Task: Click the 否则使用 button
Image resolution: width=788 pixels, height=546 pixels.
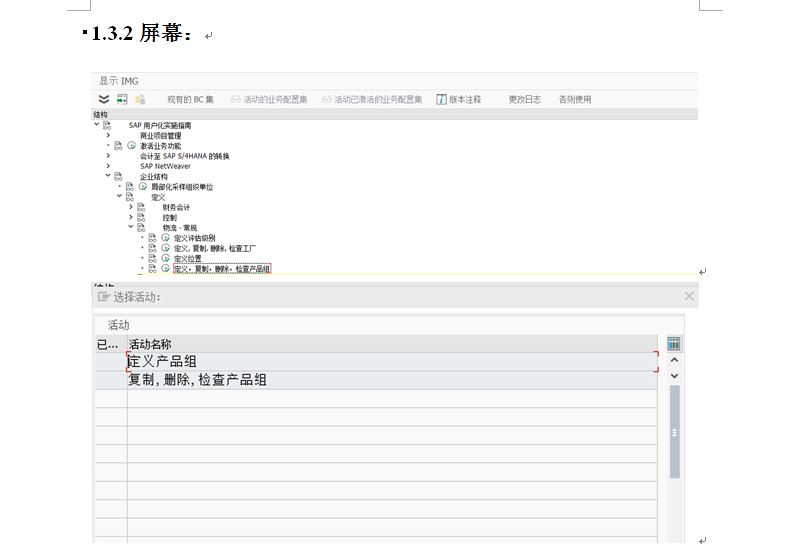Action: click(575, 100)
